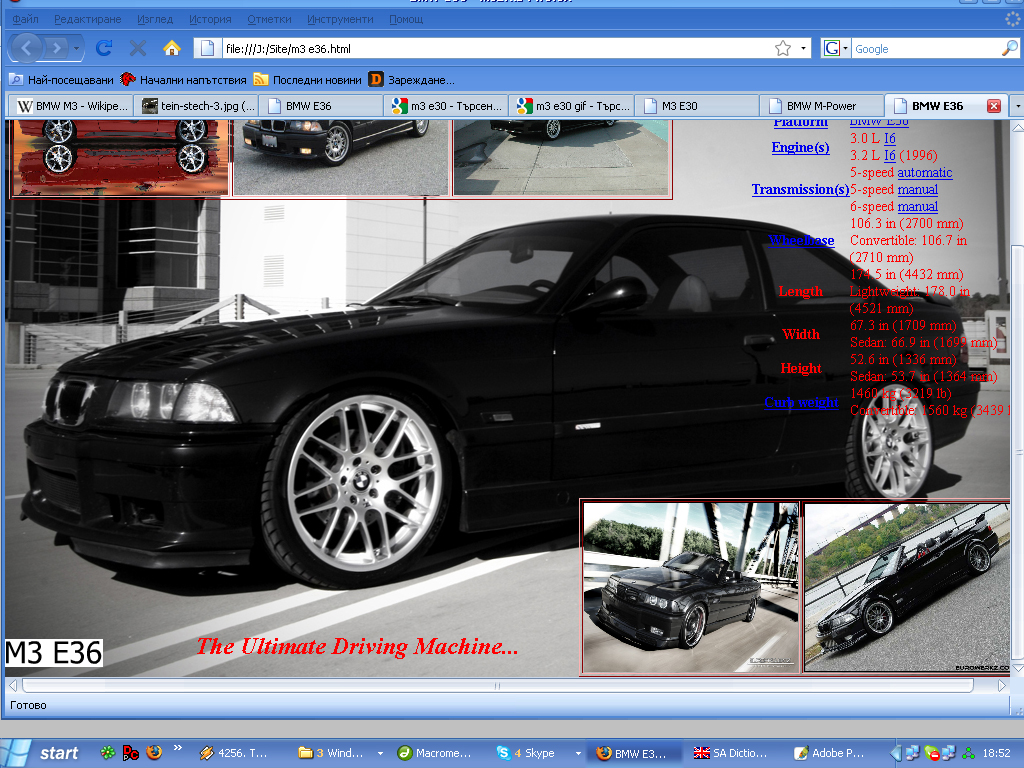Open the Зареждане... bookmark
Screen dimensions: 1024x768
[412, 80]
